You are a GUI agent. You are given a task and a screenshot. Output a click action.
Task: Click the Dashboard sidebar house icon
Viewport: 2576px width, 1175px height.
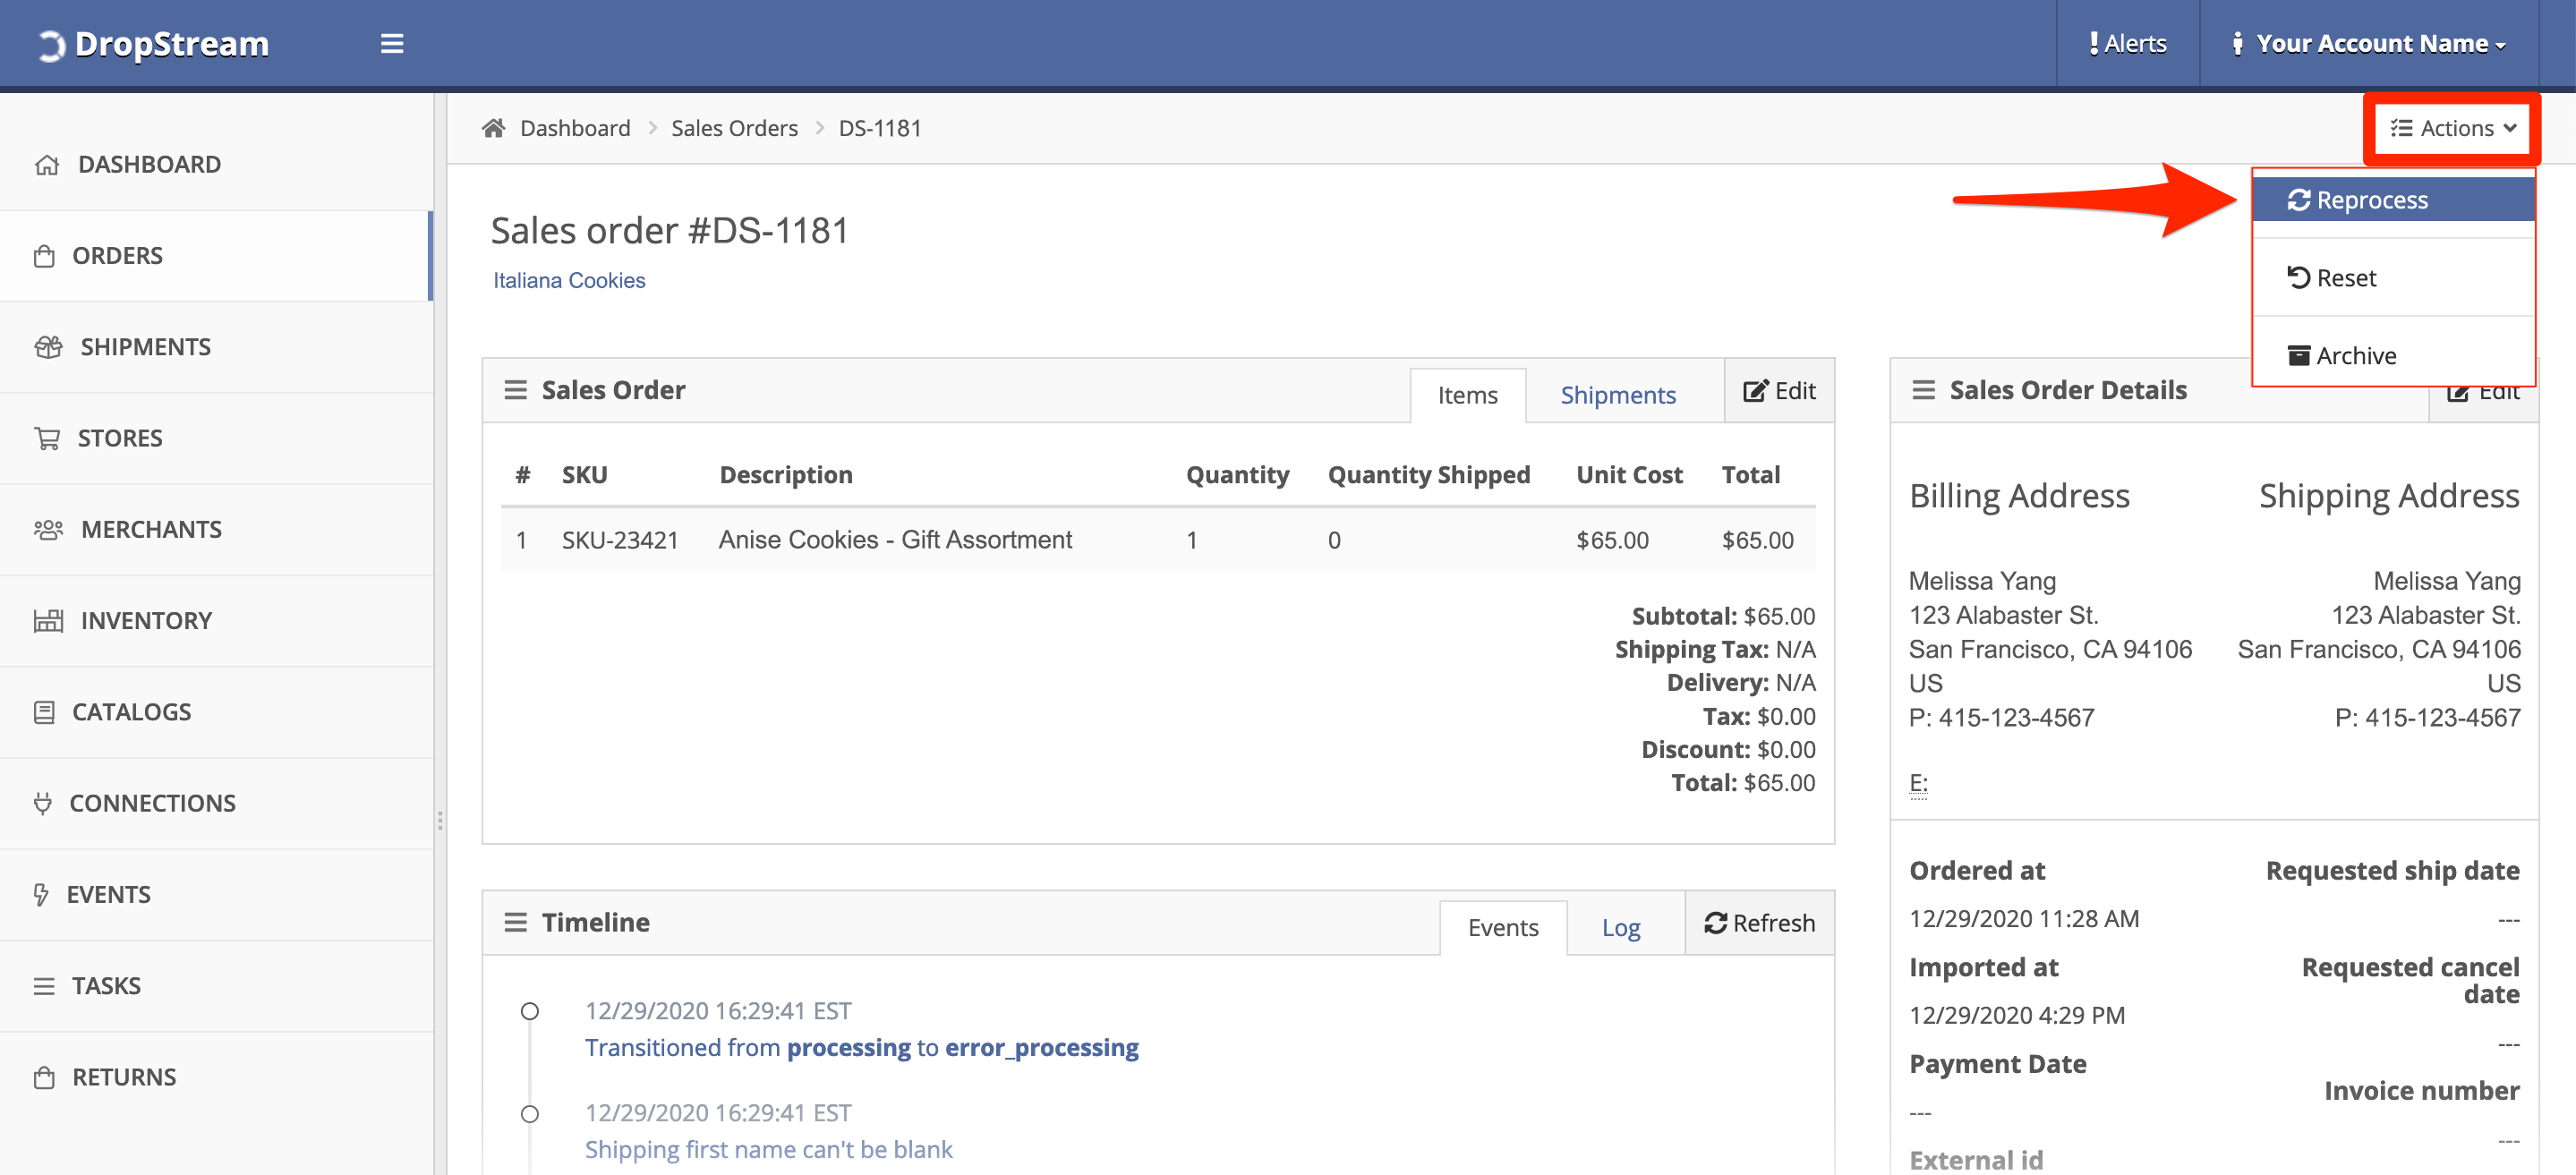tap(47, 165)
